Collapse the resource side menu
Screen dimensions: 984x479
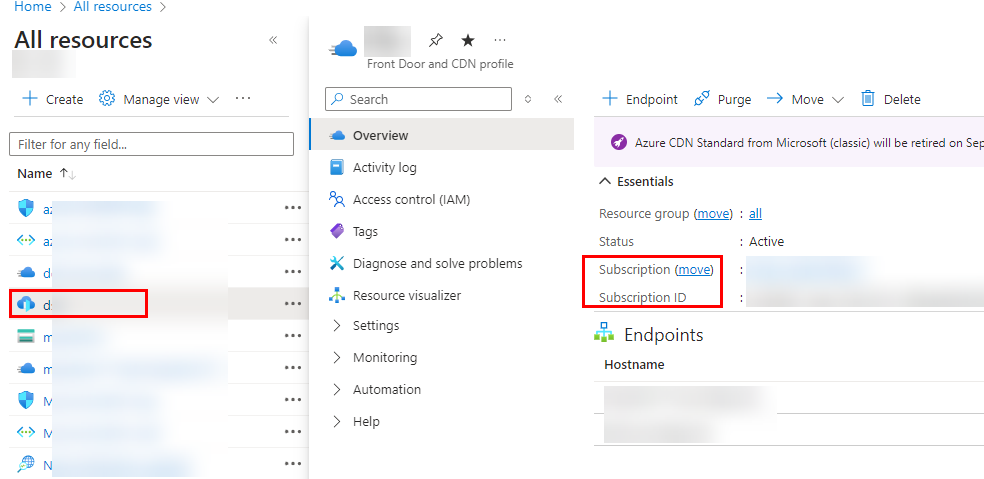pyautogui.click(x=558, y=99)
